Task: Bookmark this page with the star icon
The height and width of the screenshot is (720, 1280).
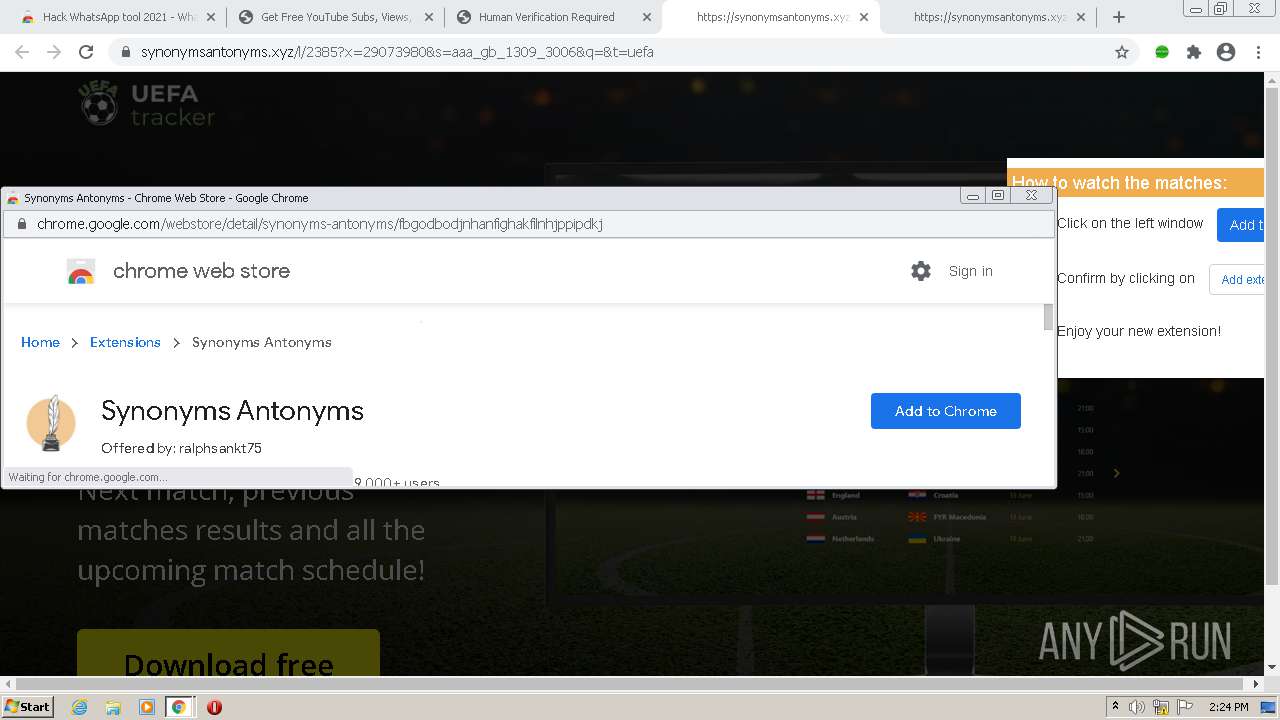Action: 1122,52
